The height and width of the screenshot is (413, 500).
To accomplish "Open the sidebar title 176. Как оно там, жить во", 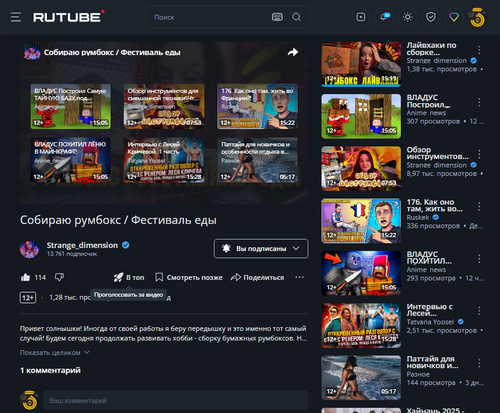I will [x=434, y=205].
